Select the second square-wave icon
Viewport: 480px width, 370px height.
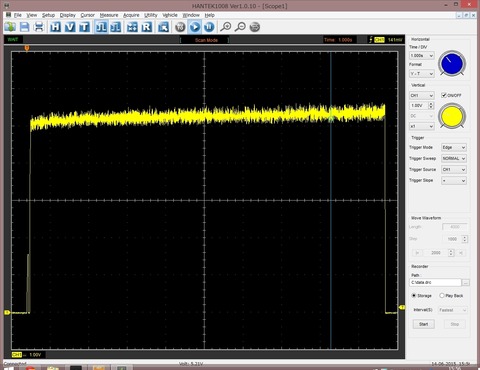point(115,27)
